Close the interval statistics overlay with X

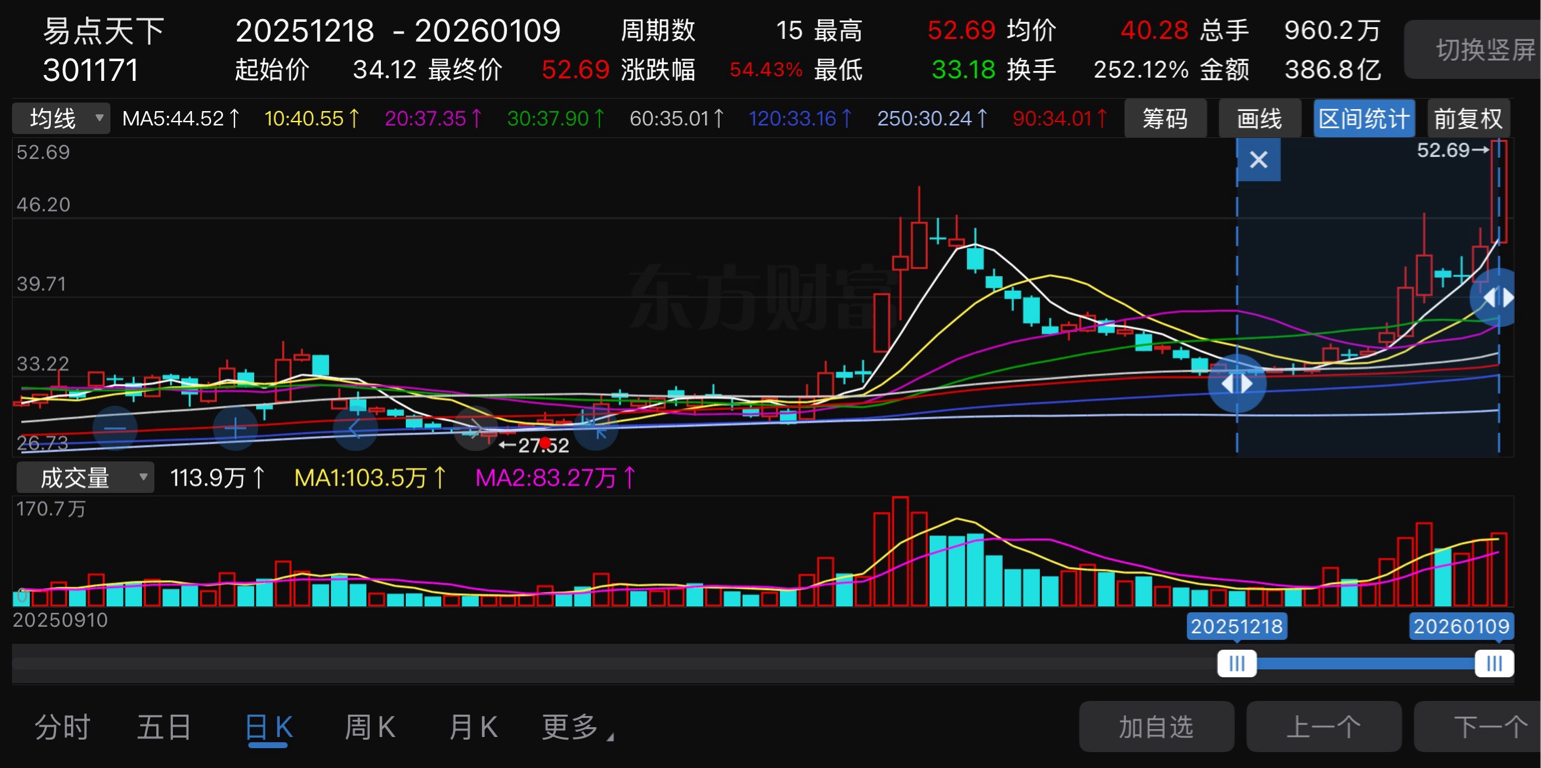click(x=1259, y=160)
